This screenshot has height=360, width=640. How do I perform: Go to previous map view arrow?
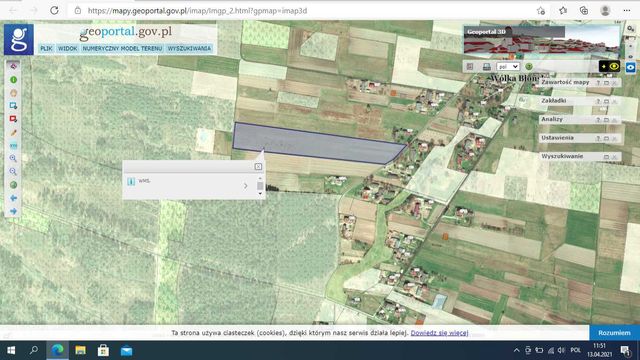click(13, 198)
